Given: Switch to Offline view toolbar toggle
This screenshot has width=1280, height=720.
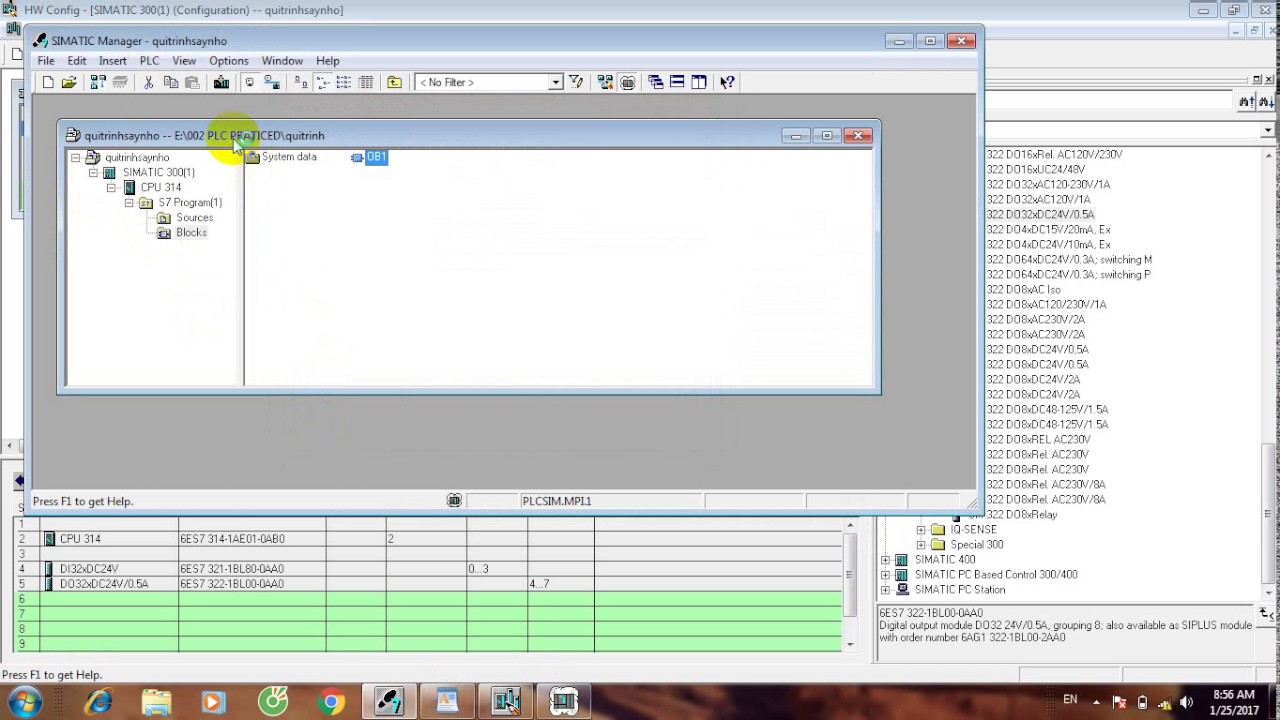Looking at the screenshot, I should [x=250, y=82].
